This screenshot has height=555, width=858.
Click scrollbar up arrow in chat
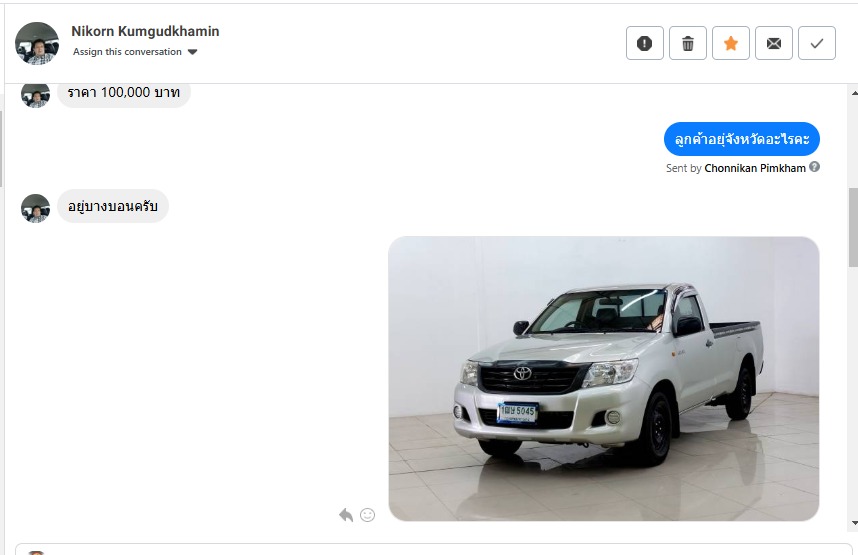[x=854, y=93]
